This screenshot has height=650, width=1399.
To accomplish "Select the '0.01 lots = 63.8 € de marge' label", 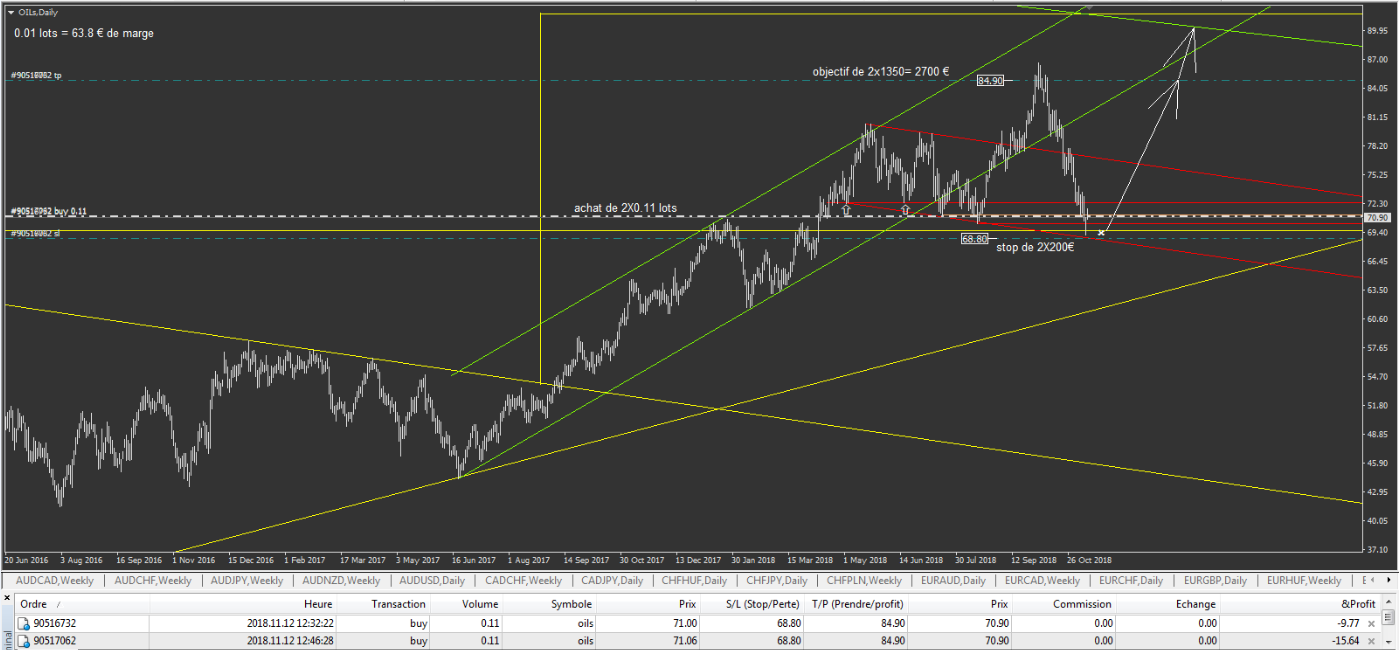I will [x=84, y=33].
